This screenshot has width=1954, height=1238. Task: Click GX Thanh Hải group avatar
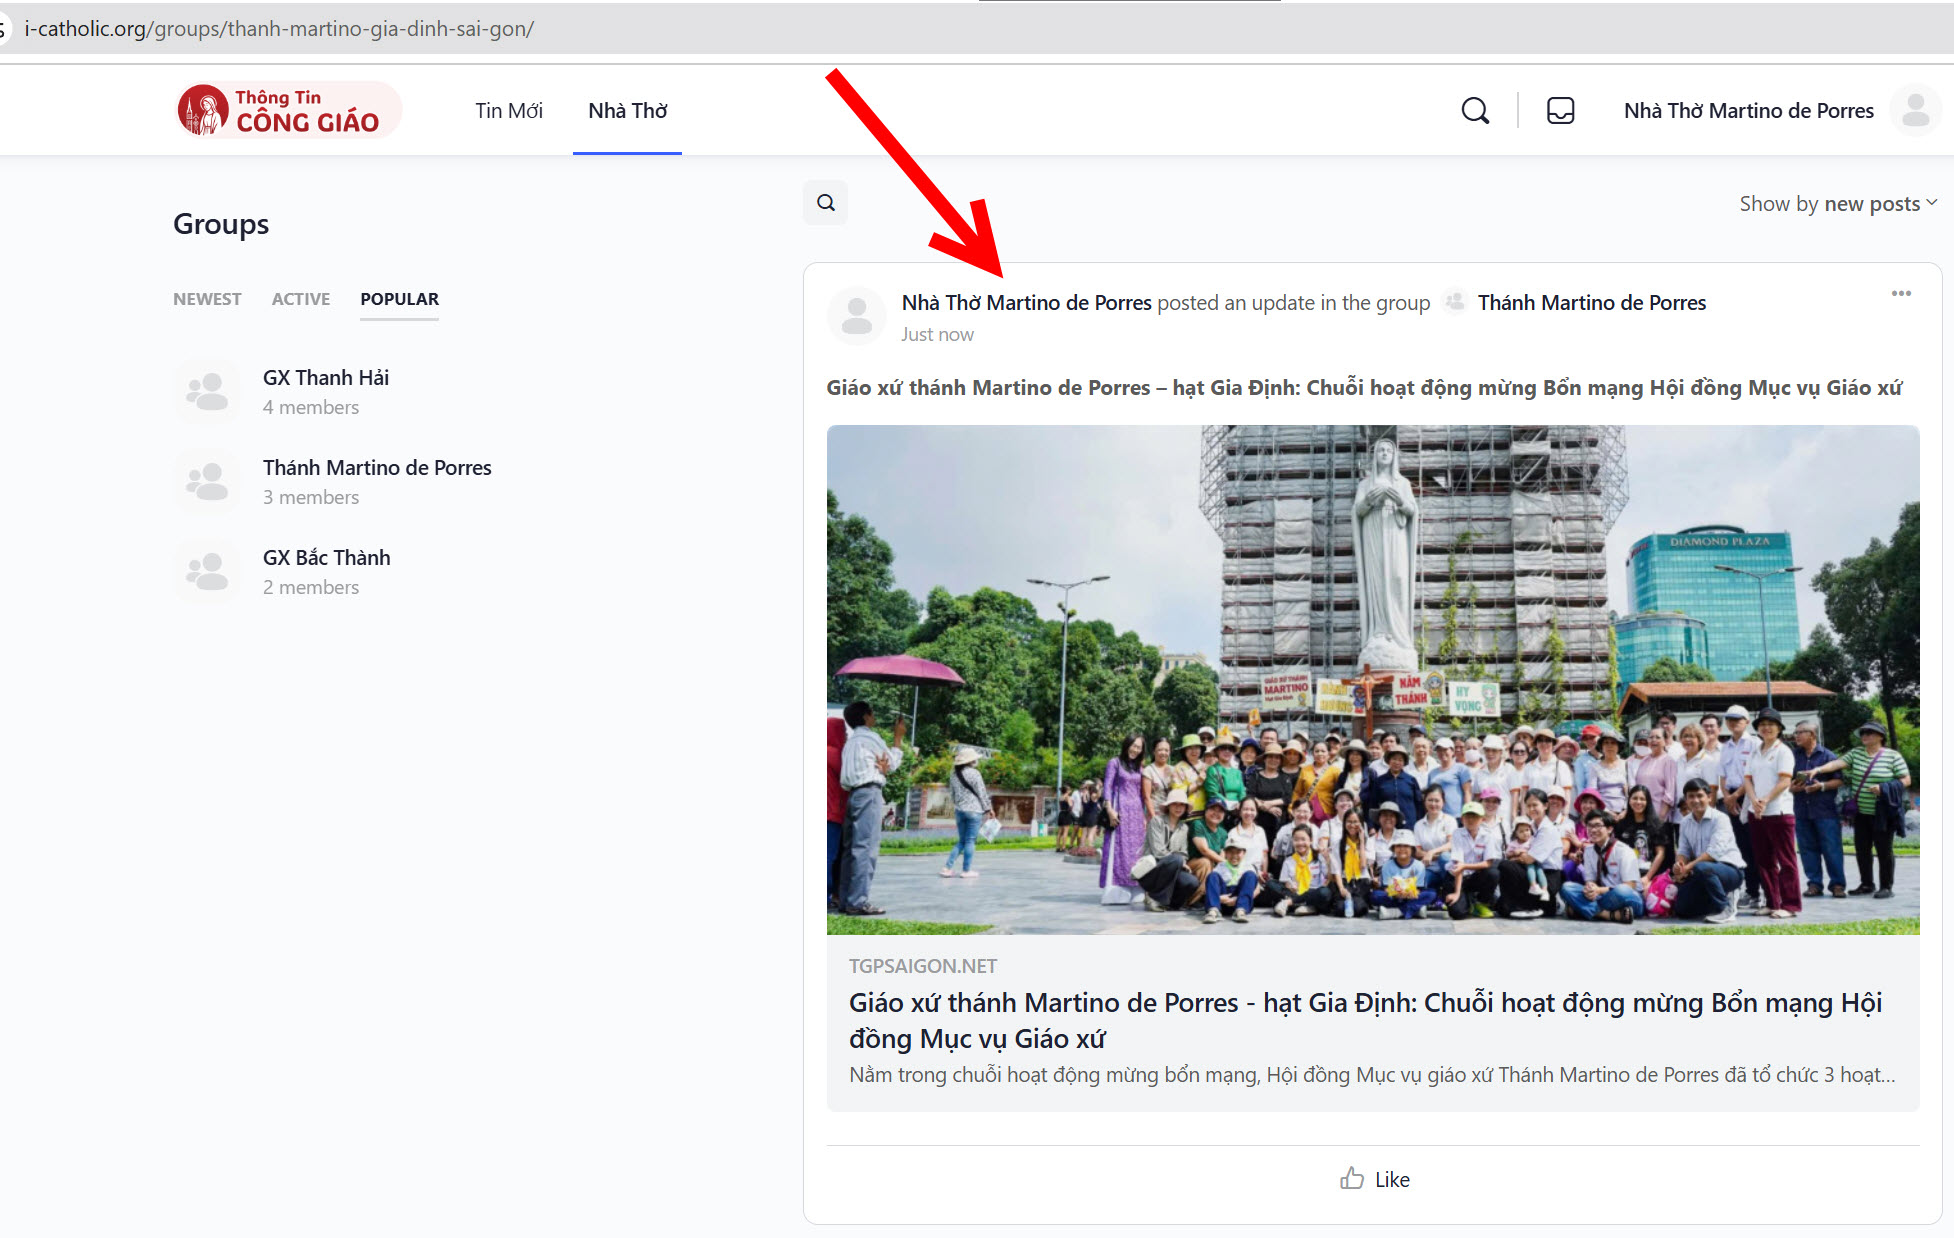(207, 391)
